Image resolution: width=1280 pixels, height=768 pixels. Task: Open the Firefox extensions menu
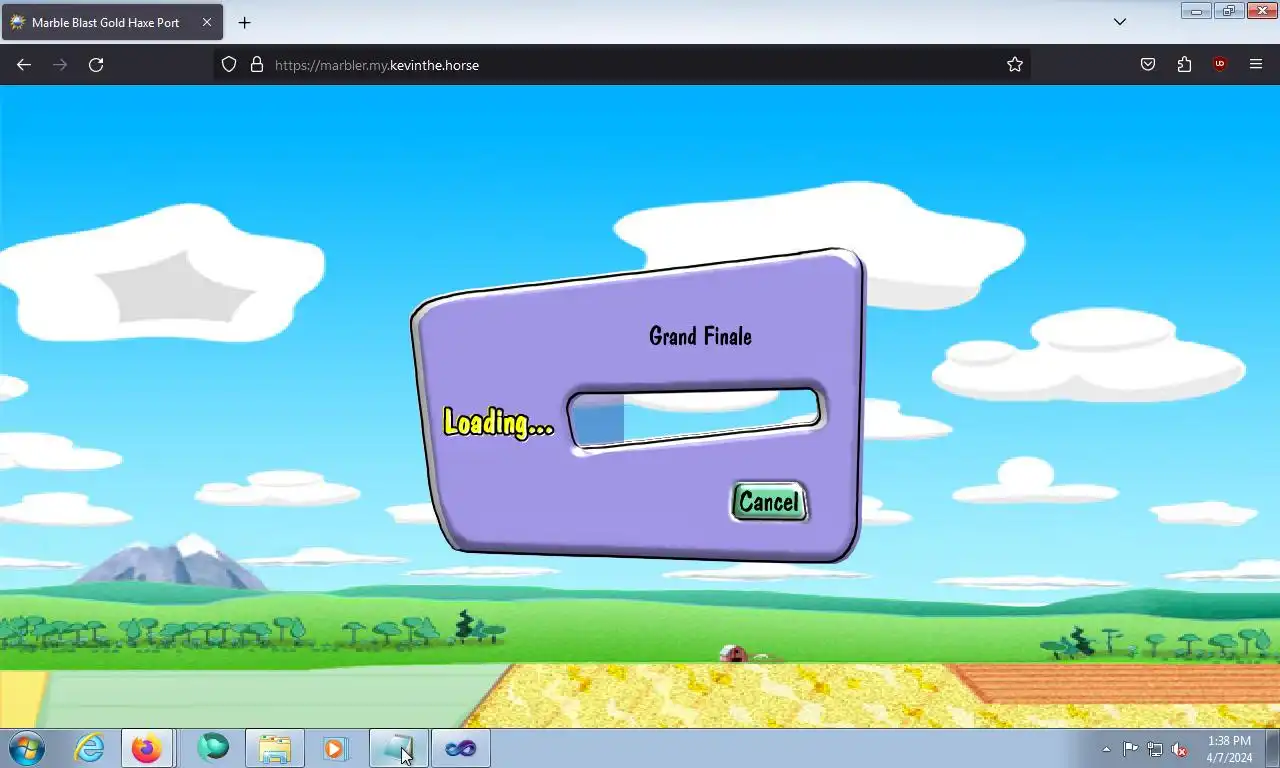[x=1184, y=64]
